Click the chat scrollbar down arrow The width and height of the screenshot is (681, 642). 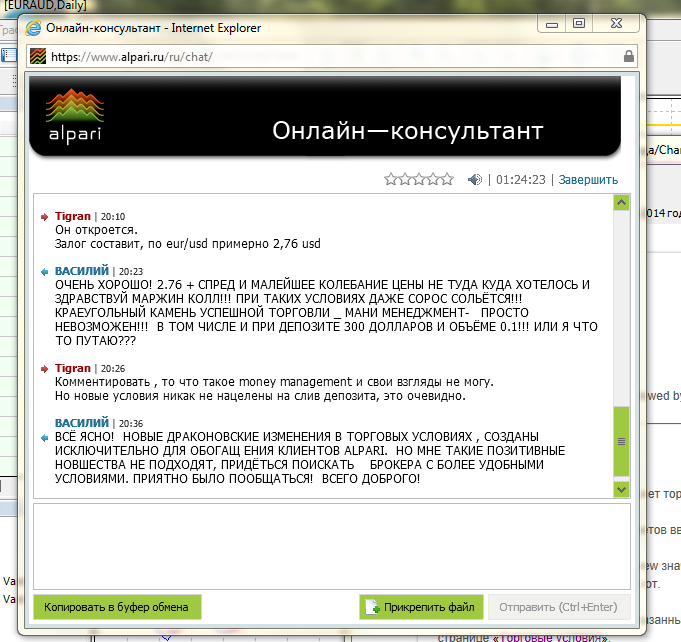pos(621,490)
